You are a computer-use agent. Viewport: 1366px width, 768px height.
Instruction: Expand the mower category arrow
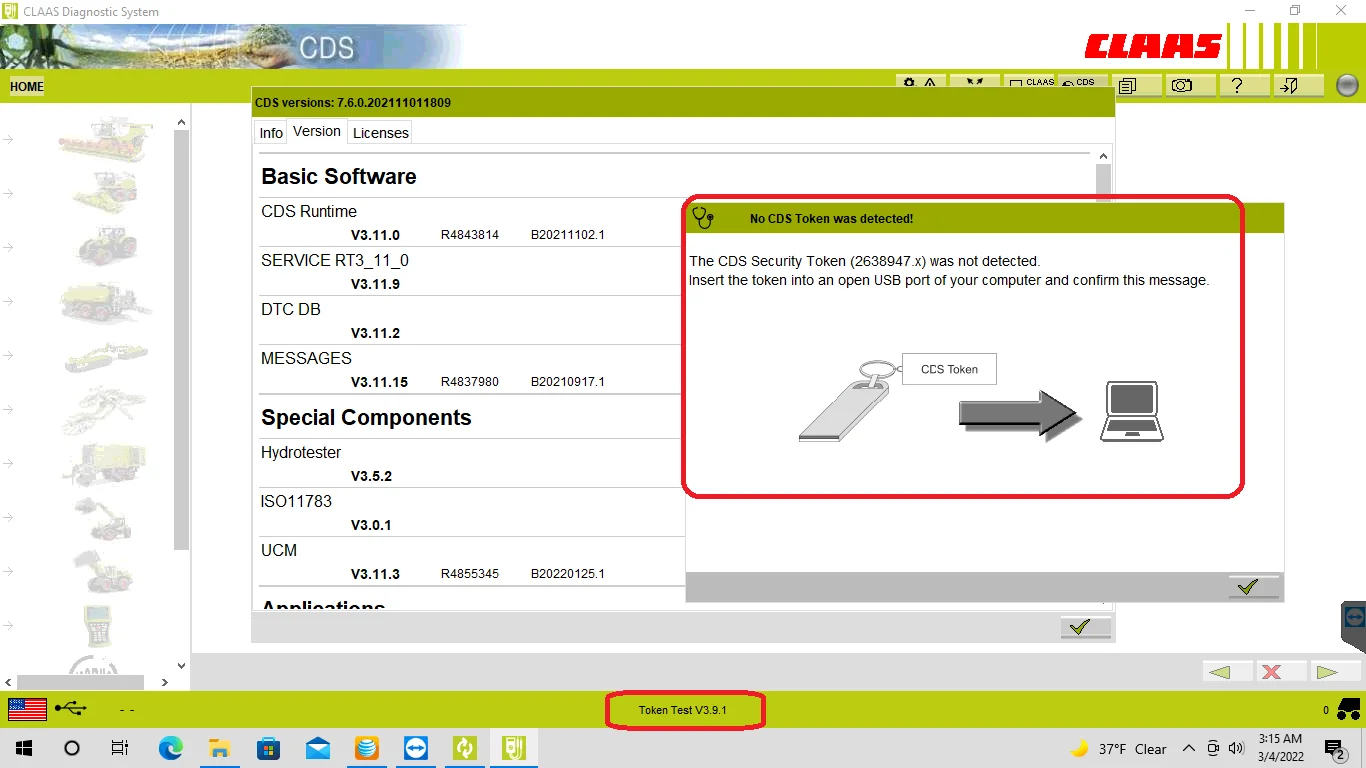pyautogui.click(x=8, y=355)
